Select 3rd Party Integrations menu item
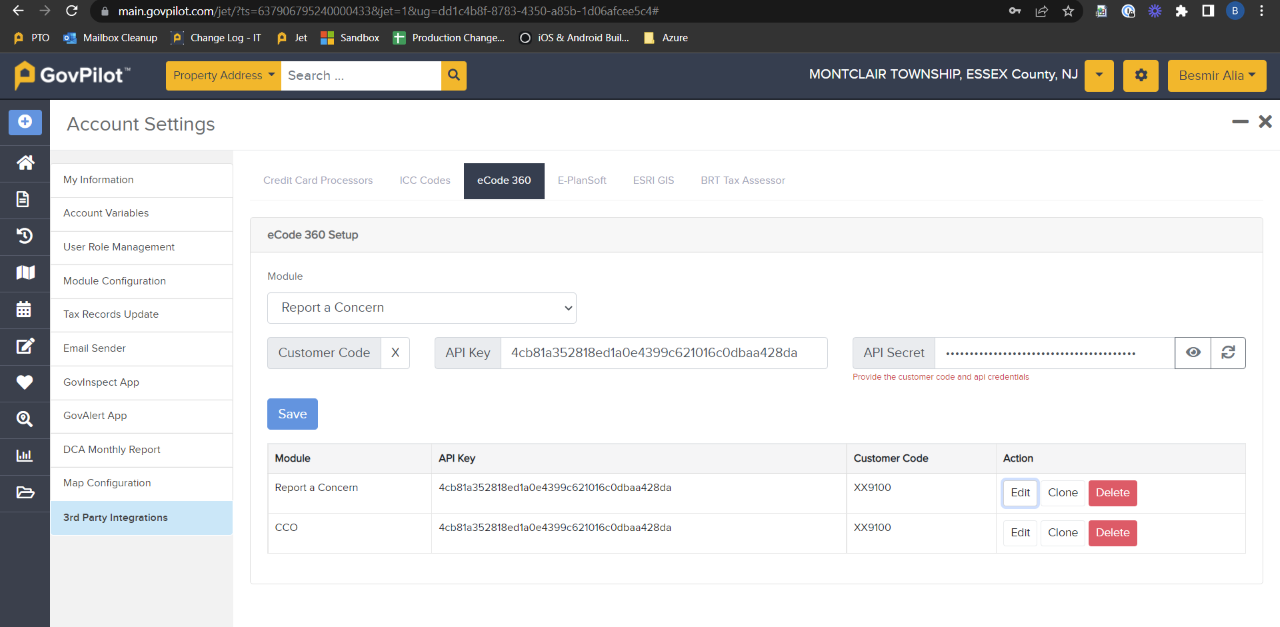Viewport: 1280px width, 627px height. (x=141, y=518)
